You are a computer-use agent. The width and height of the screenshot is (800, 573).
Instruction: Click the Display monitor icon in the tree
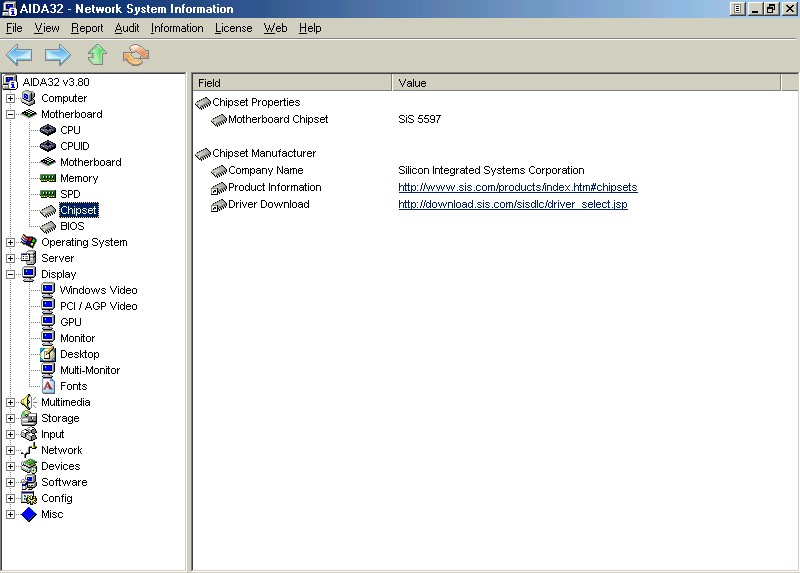tap(29, 274)
